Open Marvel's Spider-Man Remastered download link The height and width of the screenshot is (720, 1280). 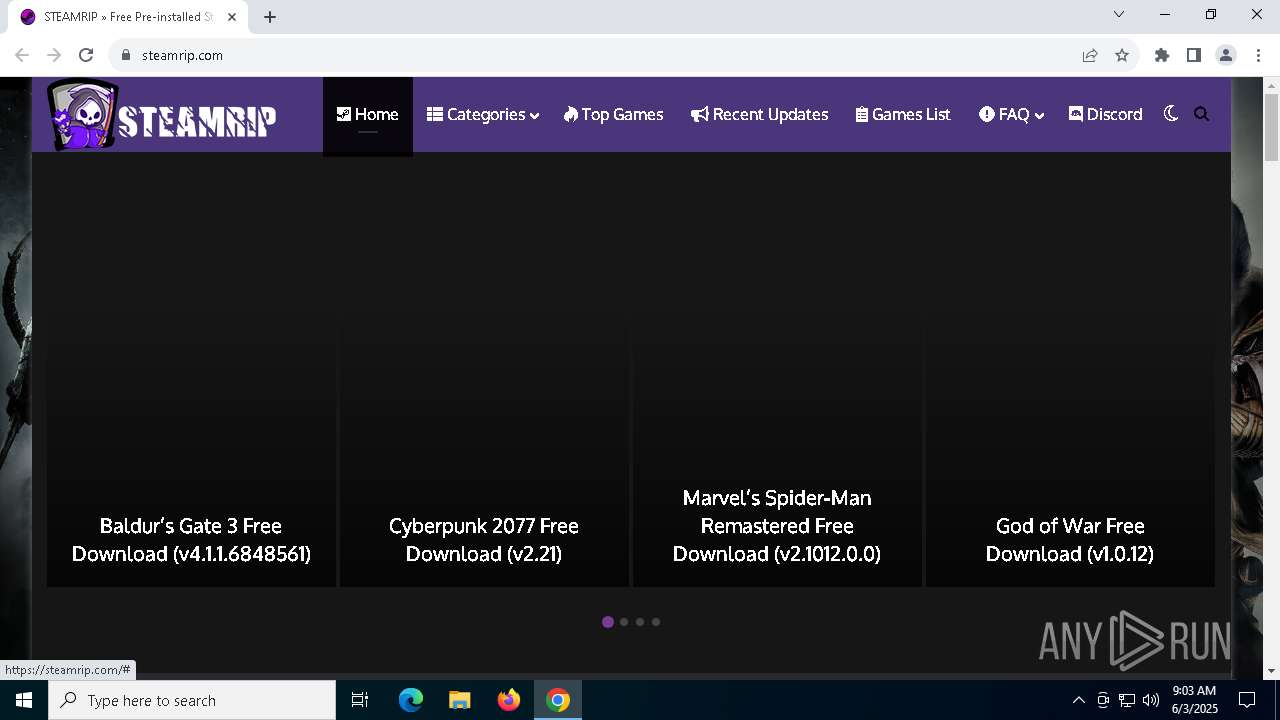(777, 526)
